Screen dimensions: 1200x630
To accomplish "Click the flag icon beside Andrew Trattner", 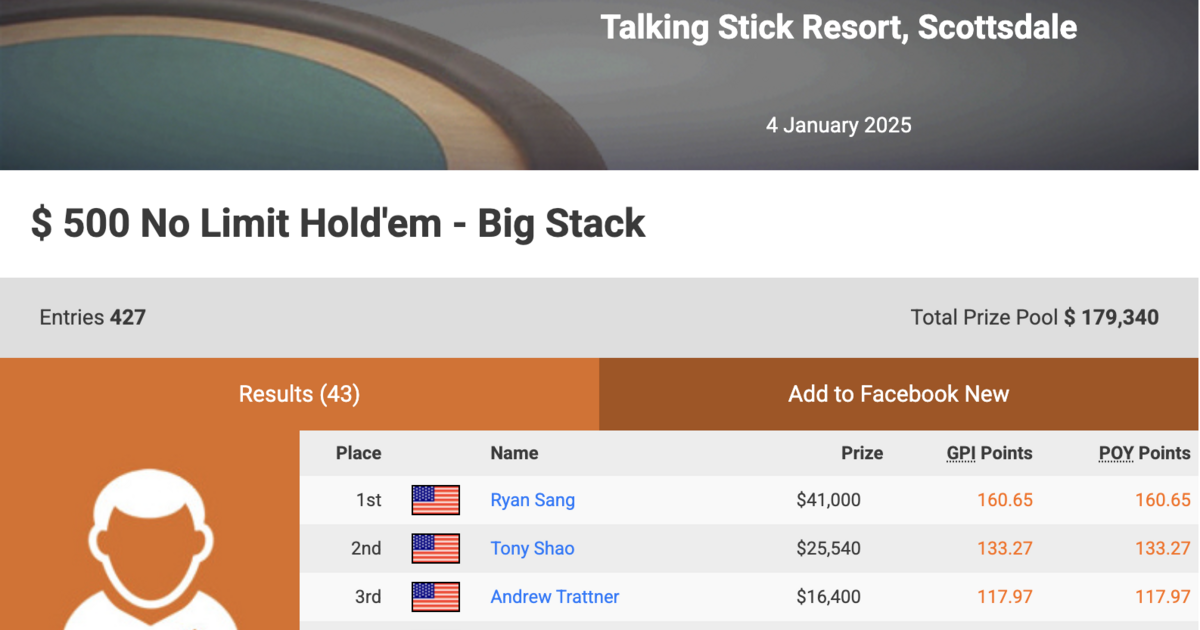I will (x=435, y=597).
